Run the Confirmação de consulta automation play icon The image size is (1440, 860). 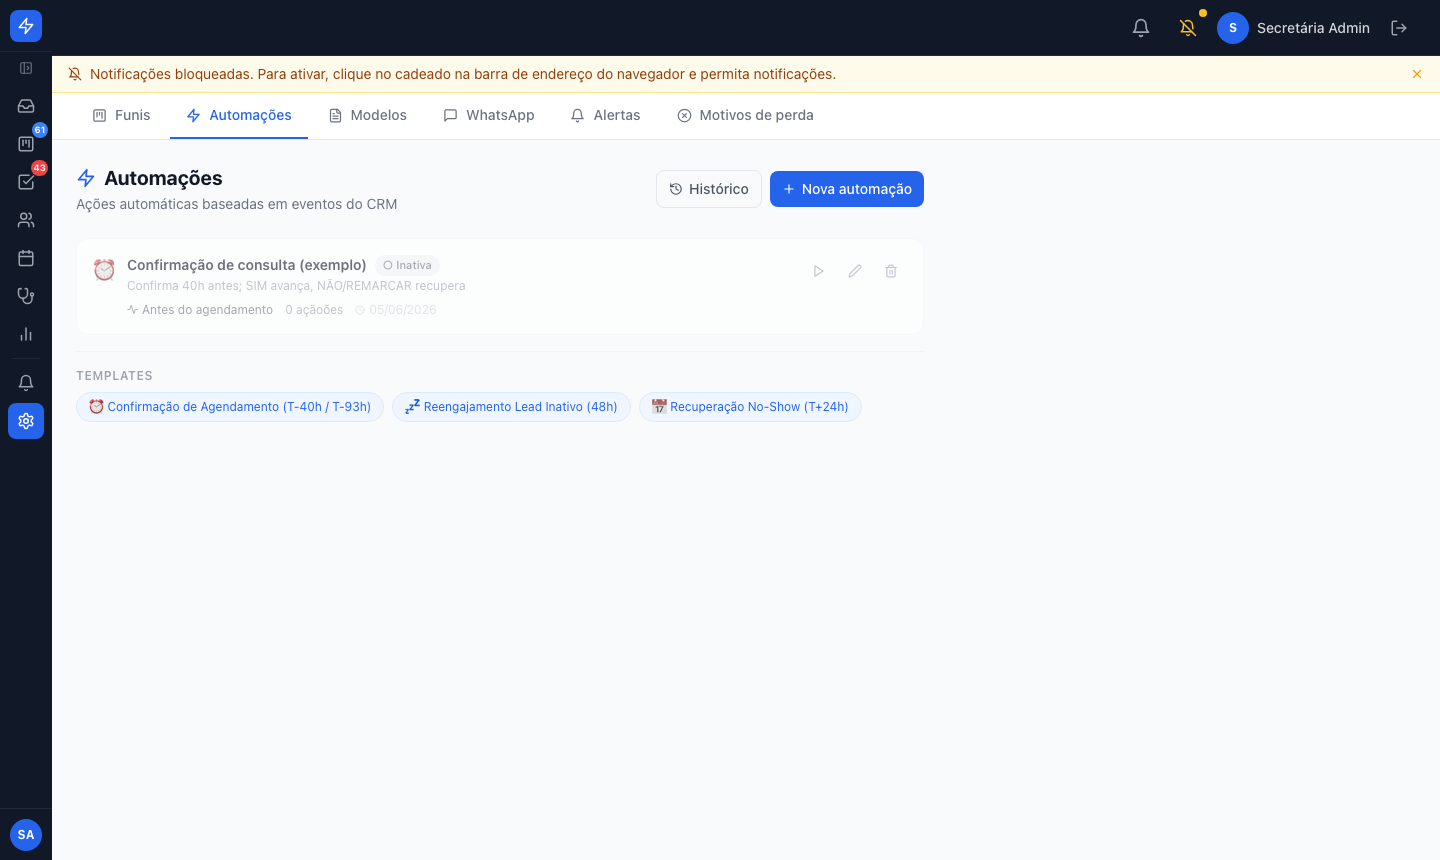coord(819,271)
